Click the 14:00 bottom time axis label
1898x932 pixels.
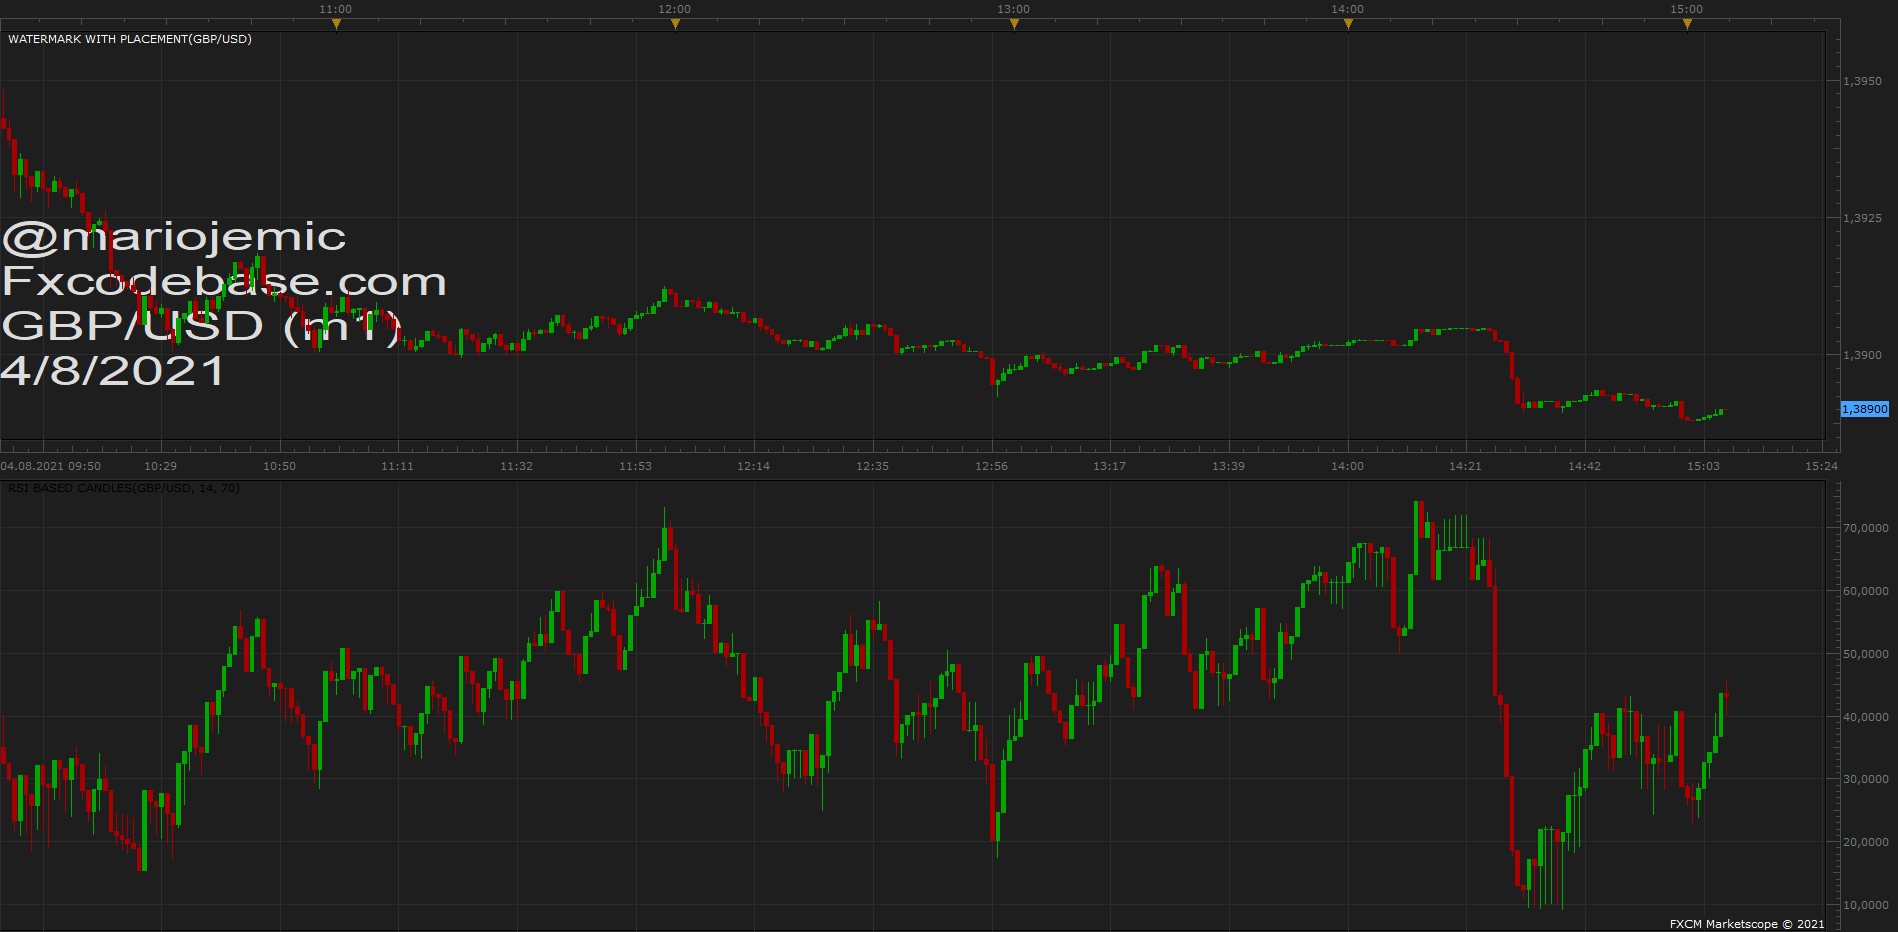[x=1347, y=466]
